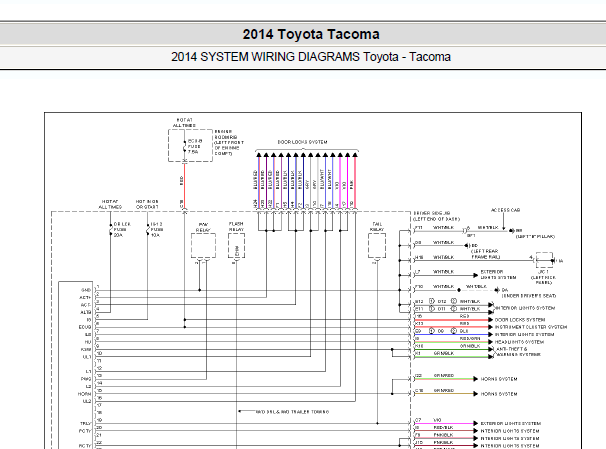Select the HEADLIGHTS SYSTEM label
The height and width of the screenshot is (449, 606).
[x=519, y=342]
